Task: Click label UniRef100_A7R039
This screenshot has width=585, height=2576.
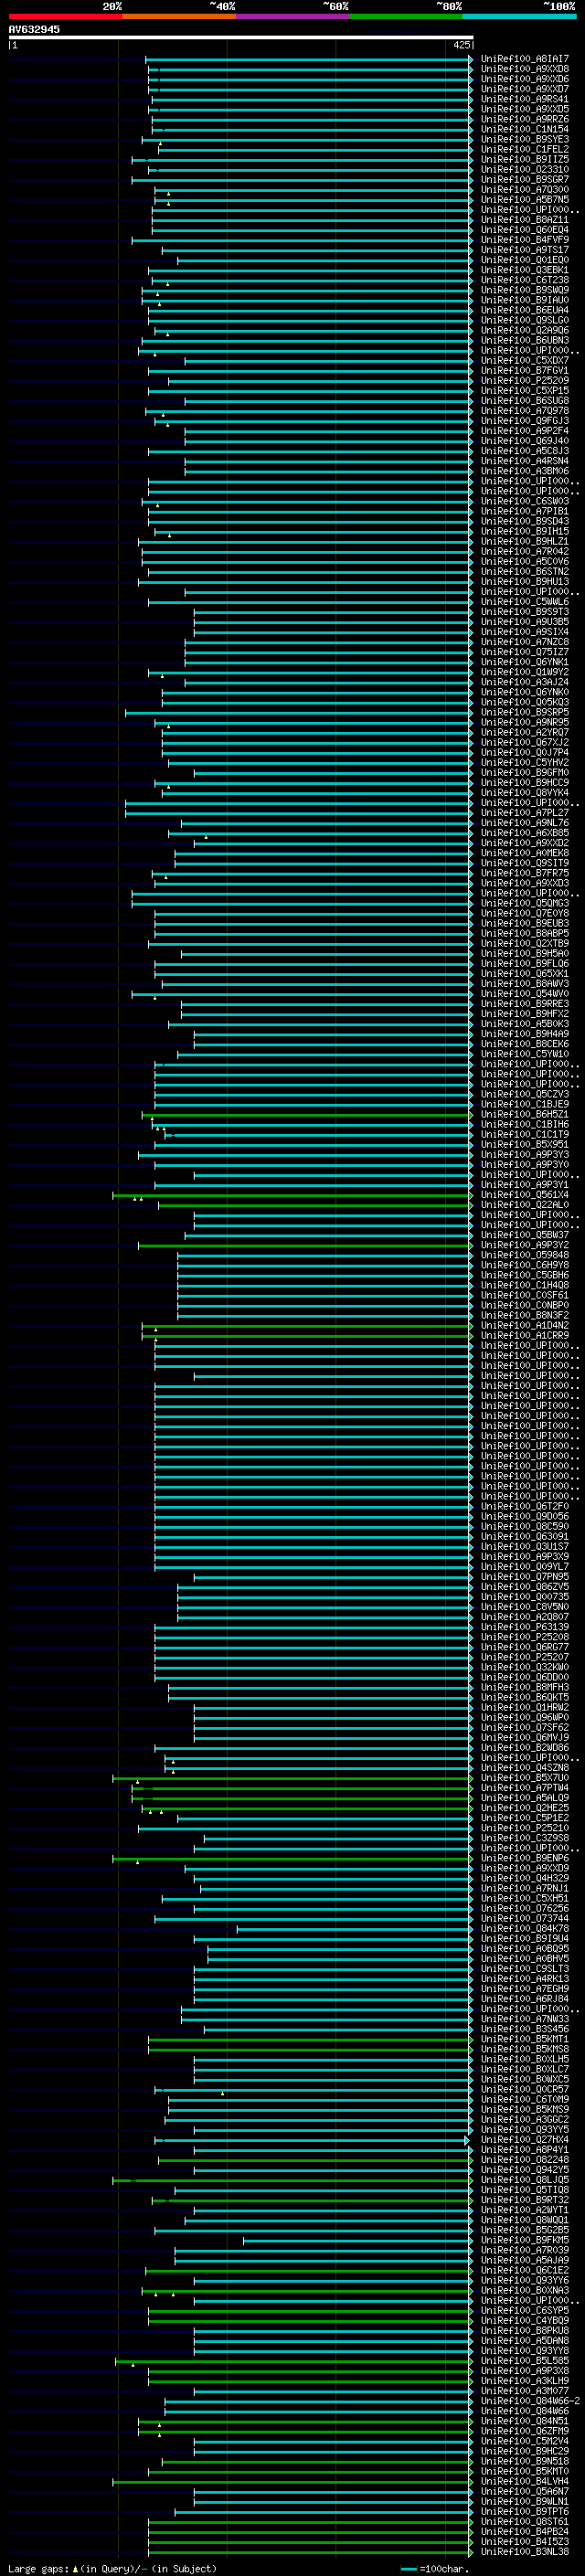Action: tap(525, 2250)
